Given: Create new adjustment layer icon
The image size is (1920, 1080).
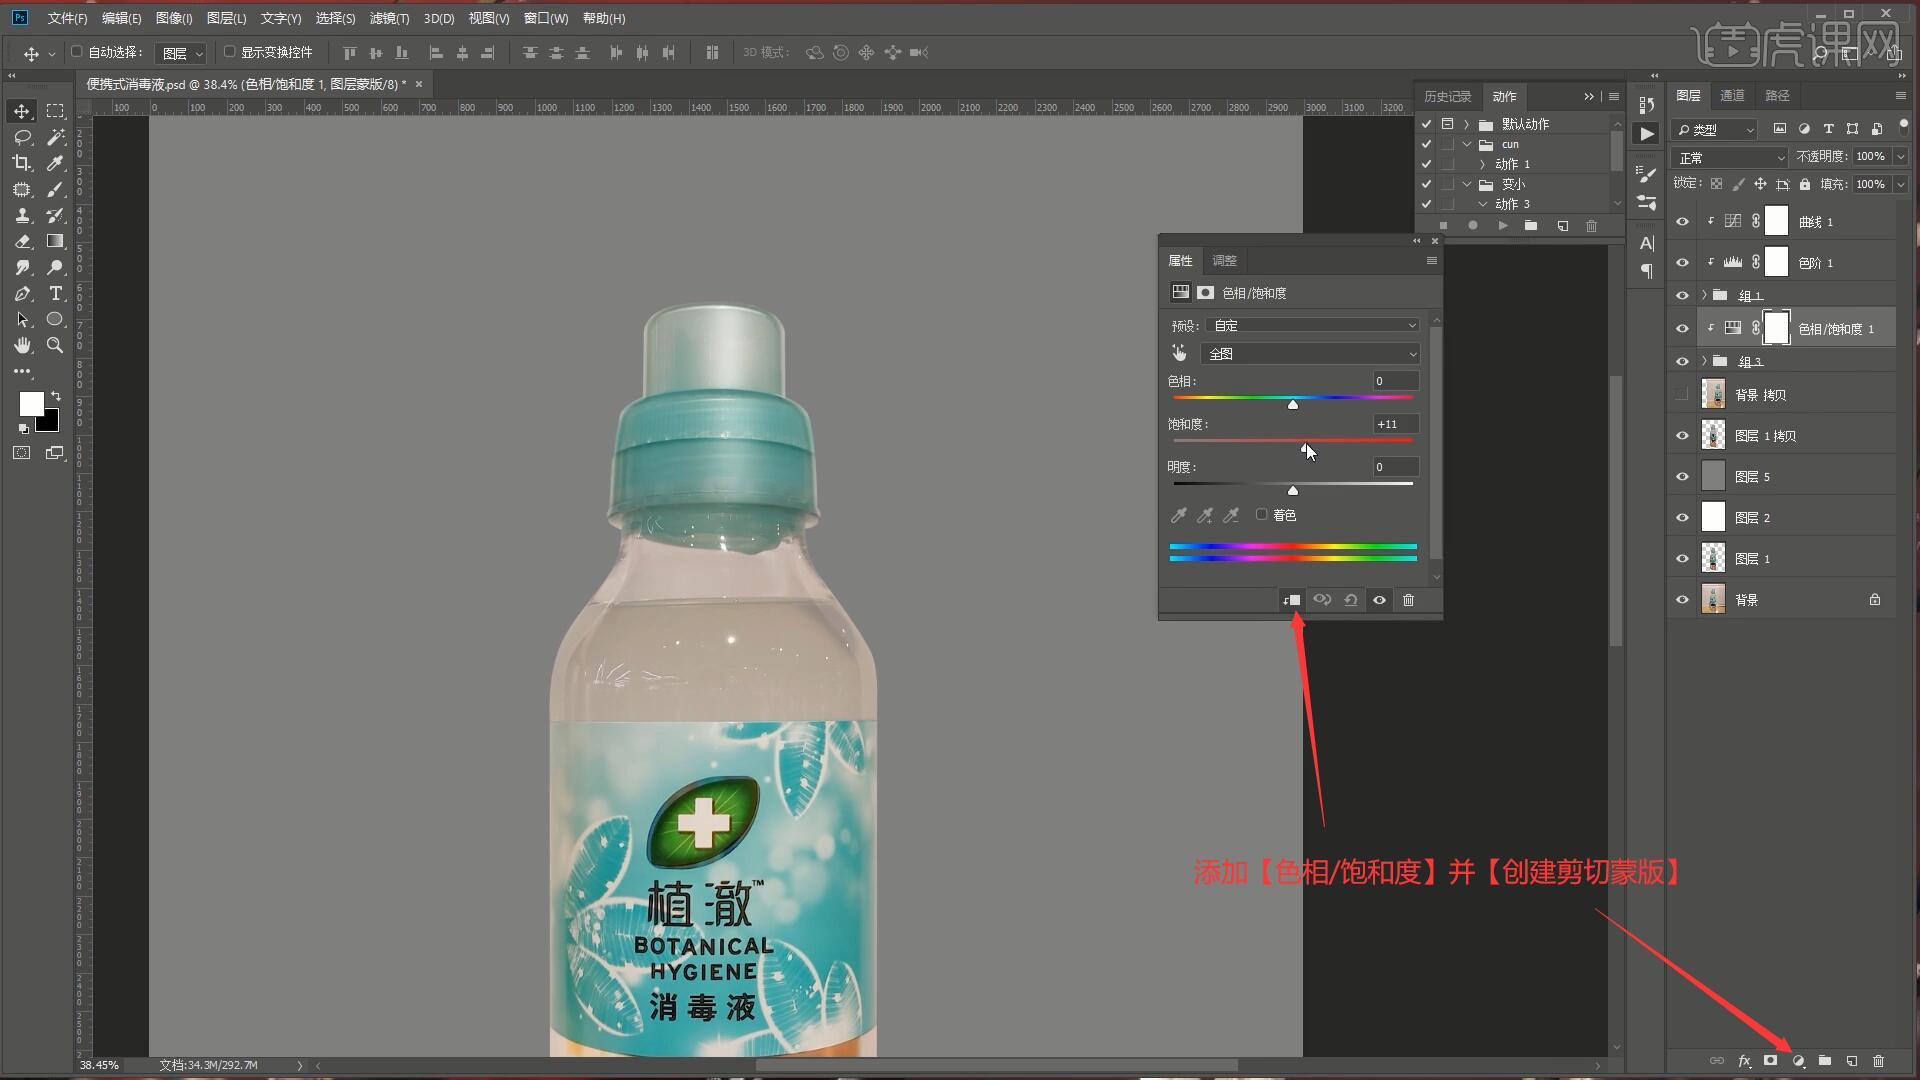Looking at the screenshot, I should click(x=1798, y=1061).
